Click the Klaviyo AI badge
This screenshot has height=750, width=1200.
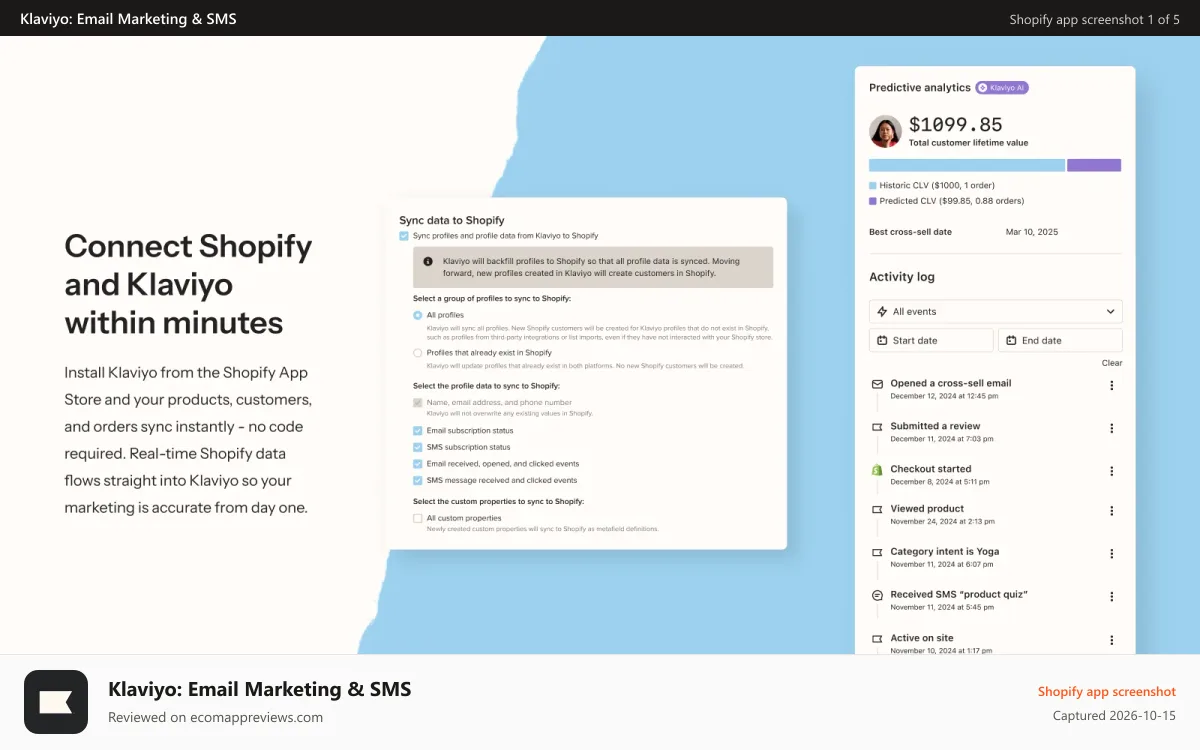point(1002,88)
